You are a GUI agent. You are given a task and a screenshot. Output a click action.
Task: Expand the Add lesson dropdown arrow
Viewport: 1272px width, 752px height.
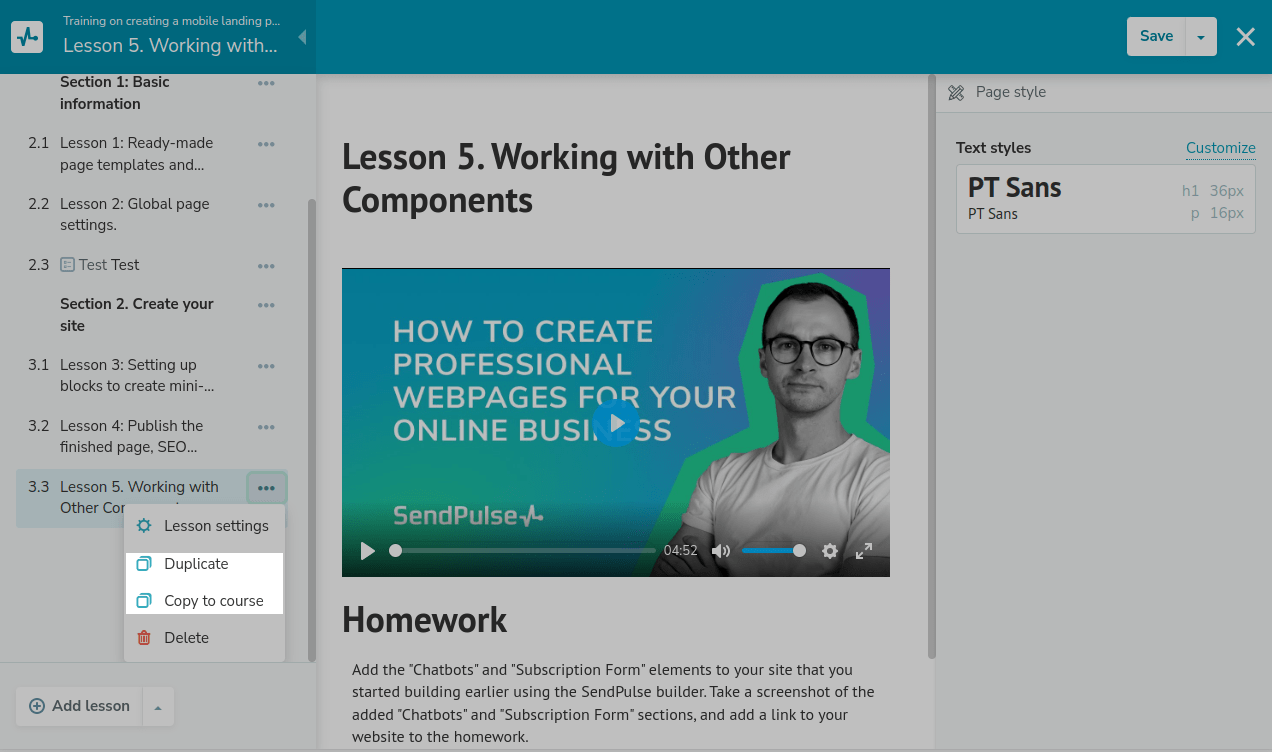pos(158,707)
